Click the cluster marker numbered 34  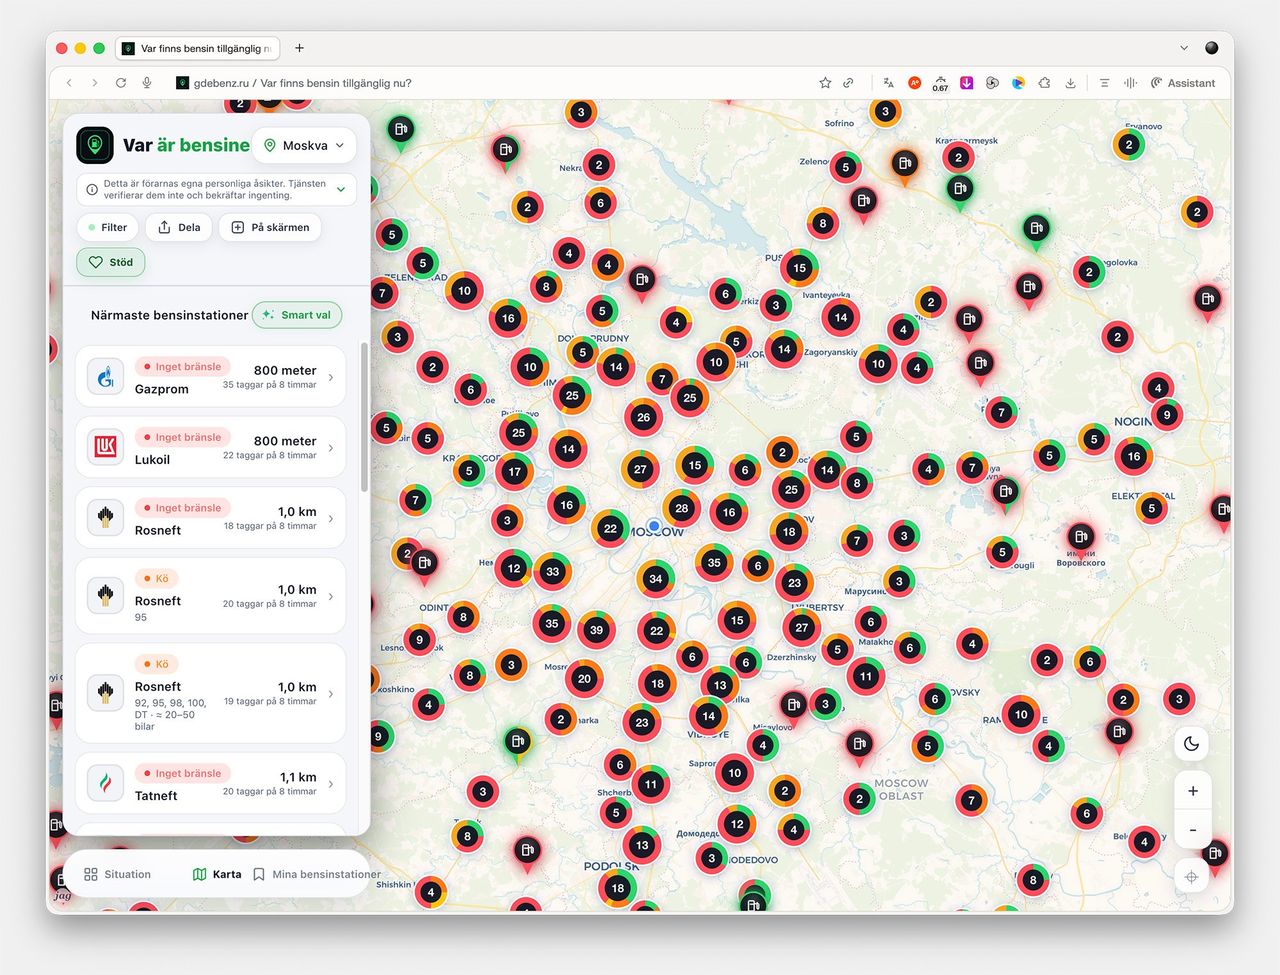(x=655, y=578)
